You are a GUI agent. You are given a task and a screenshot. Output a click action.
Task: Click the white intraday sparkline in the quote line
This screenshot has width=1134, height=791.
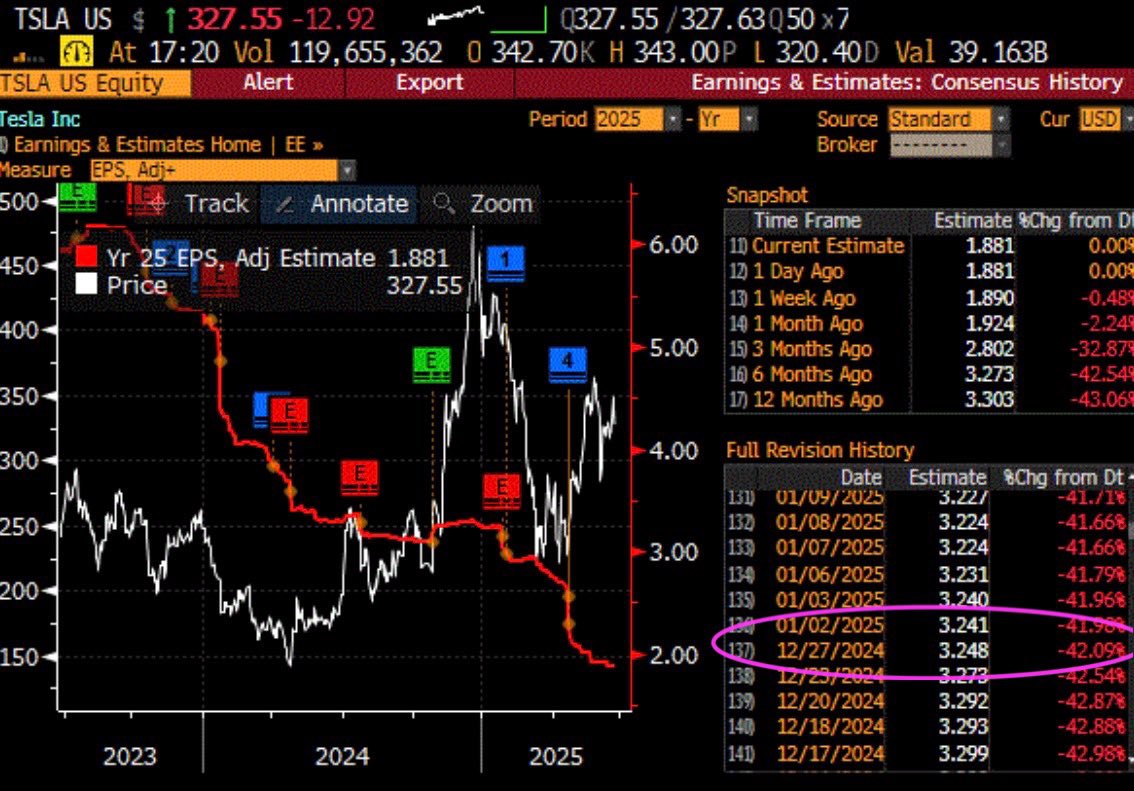coord(456,16)
